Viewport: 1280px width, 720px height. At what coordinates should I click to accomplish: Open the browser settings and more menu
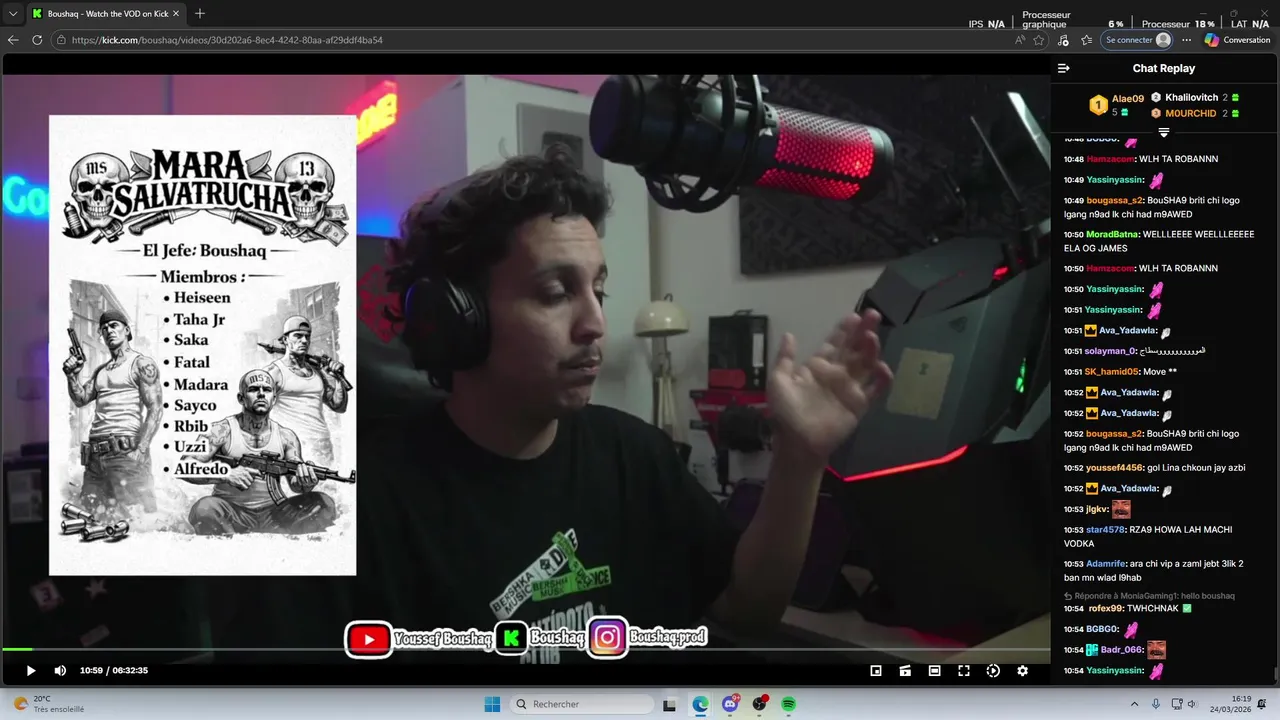[1186, 40]
